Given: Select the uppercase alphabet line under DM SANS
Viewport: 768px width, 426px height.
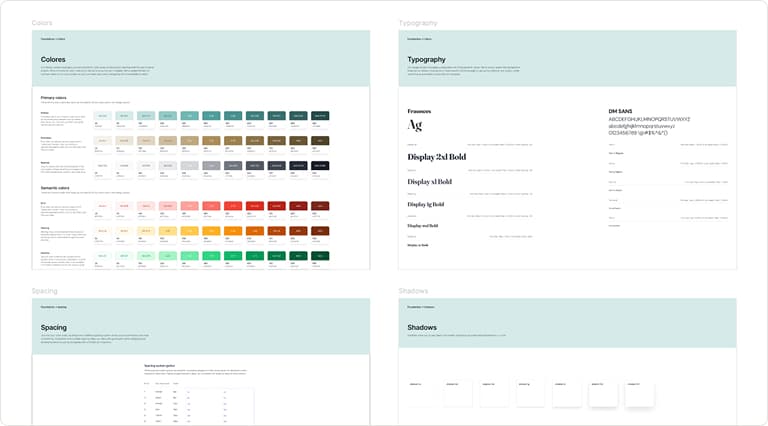Looking at the screenshot, I should (x=649, y=119).
